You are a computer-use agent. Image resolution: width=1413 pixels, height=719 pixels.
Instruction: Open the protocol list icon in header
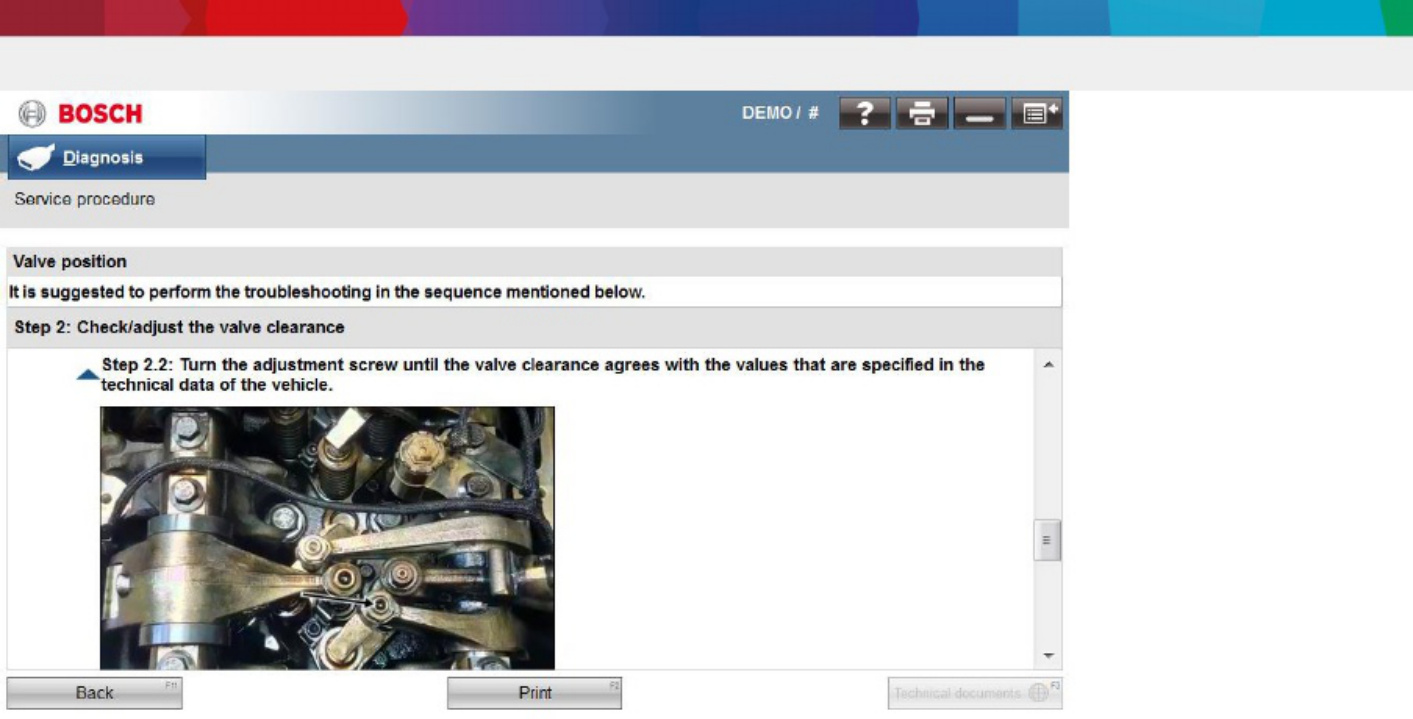point(1036,114)
